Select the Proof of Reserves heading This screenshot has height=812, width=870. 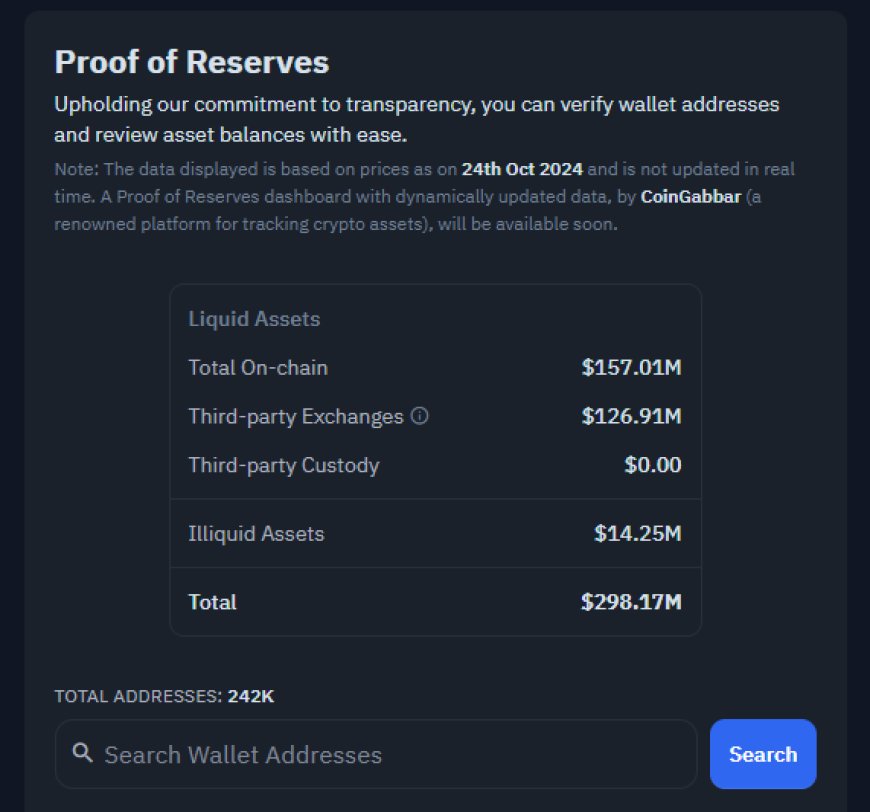coord(192,62)
